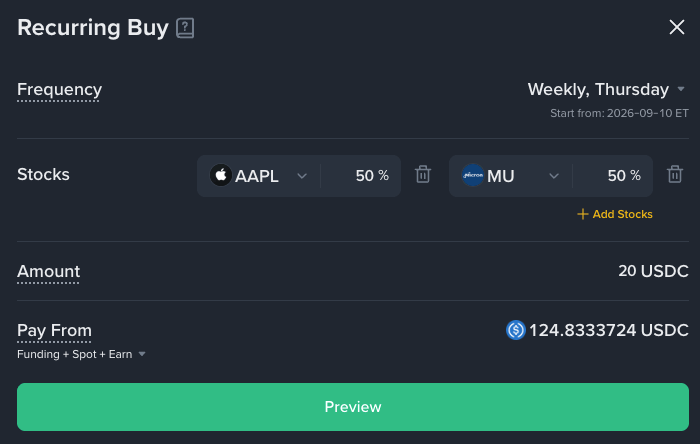
Task: Delete the AAPL stock row
Action: (423, 174)
